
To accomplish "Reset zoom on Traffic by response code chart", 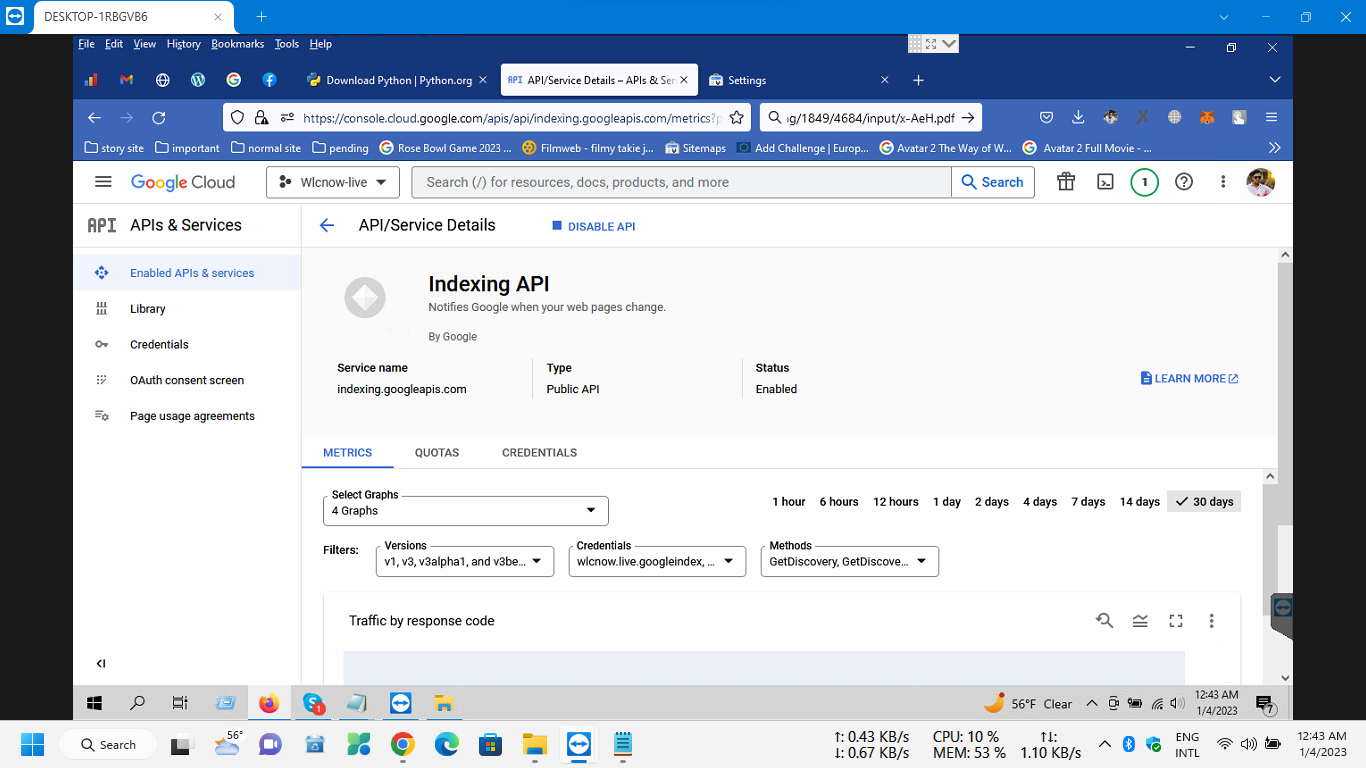I will (x=1104, y=621).
